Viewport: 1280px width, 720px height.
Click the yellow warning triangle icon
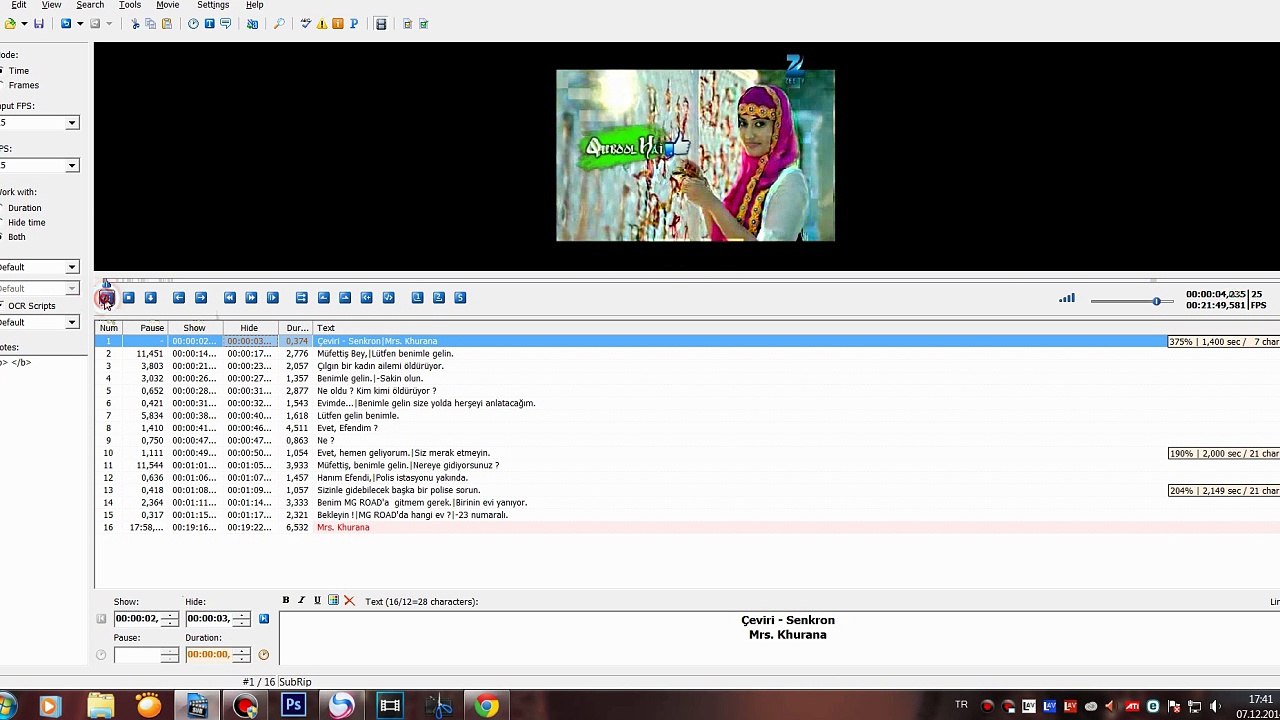click(322, 24)
